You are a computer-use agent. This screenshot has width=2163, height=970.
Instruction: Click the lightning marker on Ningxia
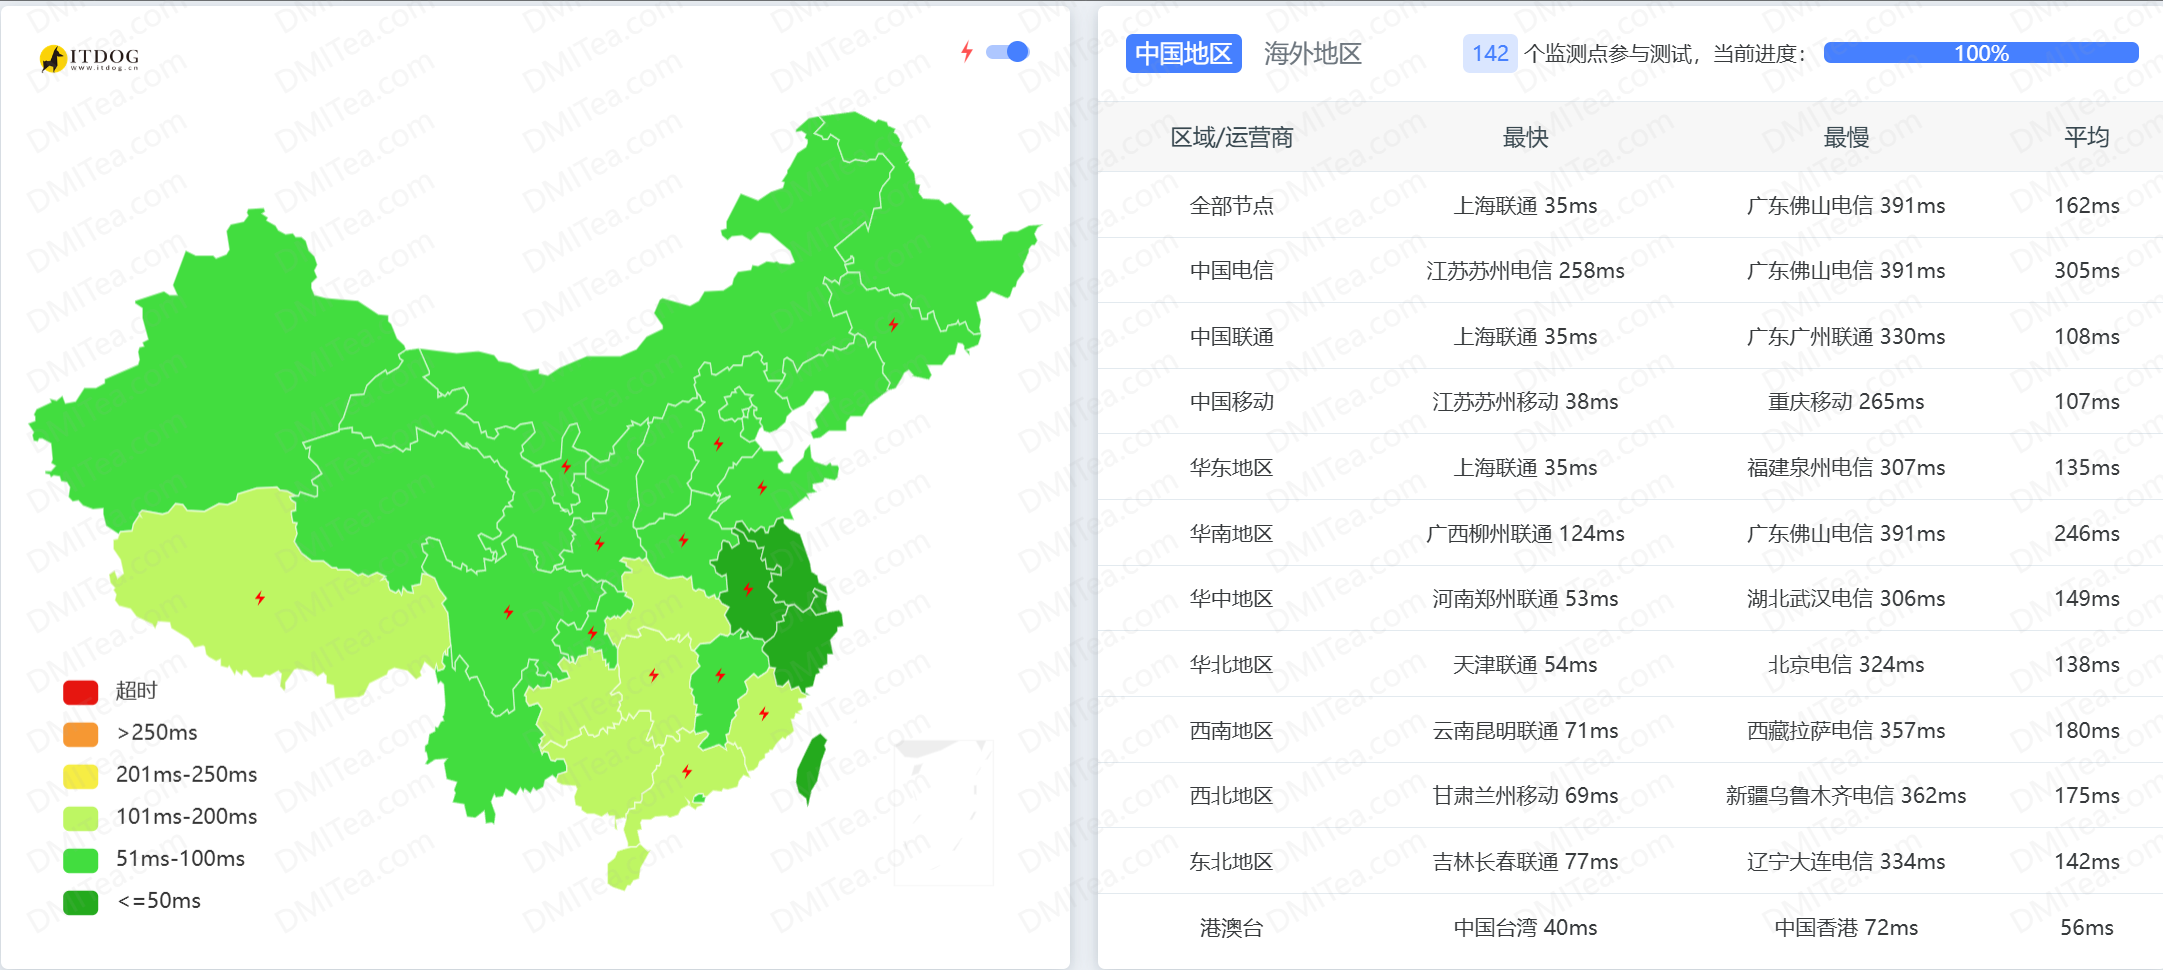point(566,466)
